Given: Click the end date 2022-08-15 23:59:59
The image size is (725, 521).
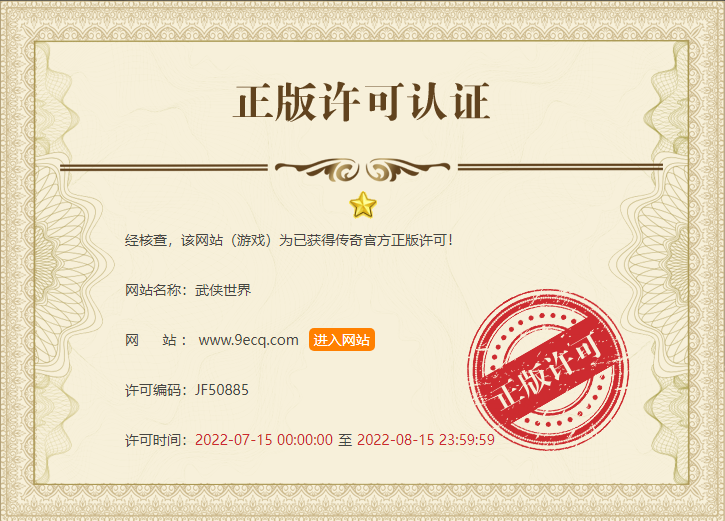Looking at the screenshot, I should 426,440.
